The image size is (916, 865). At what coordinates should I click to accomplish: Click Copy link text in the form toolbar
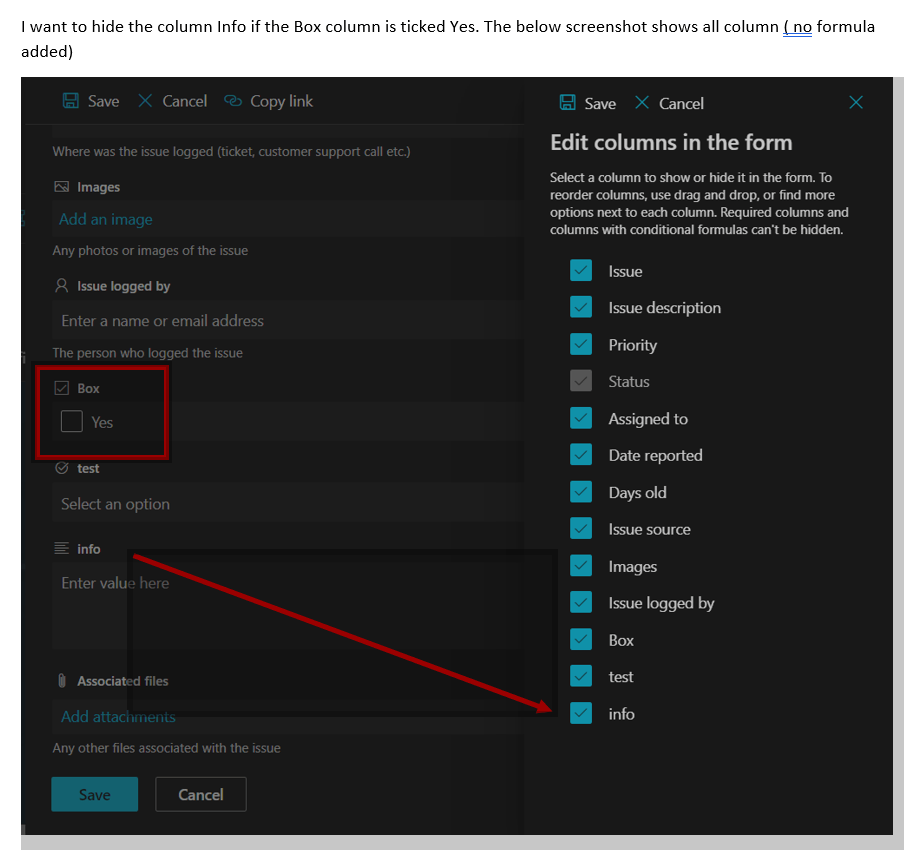click(282, 101)
